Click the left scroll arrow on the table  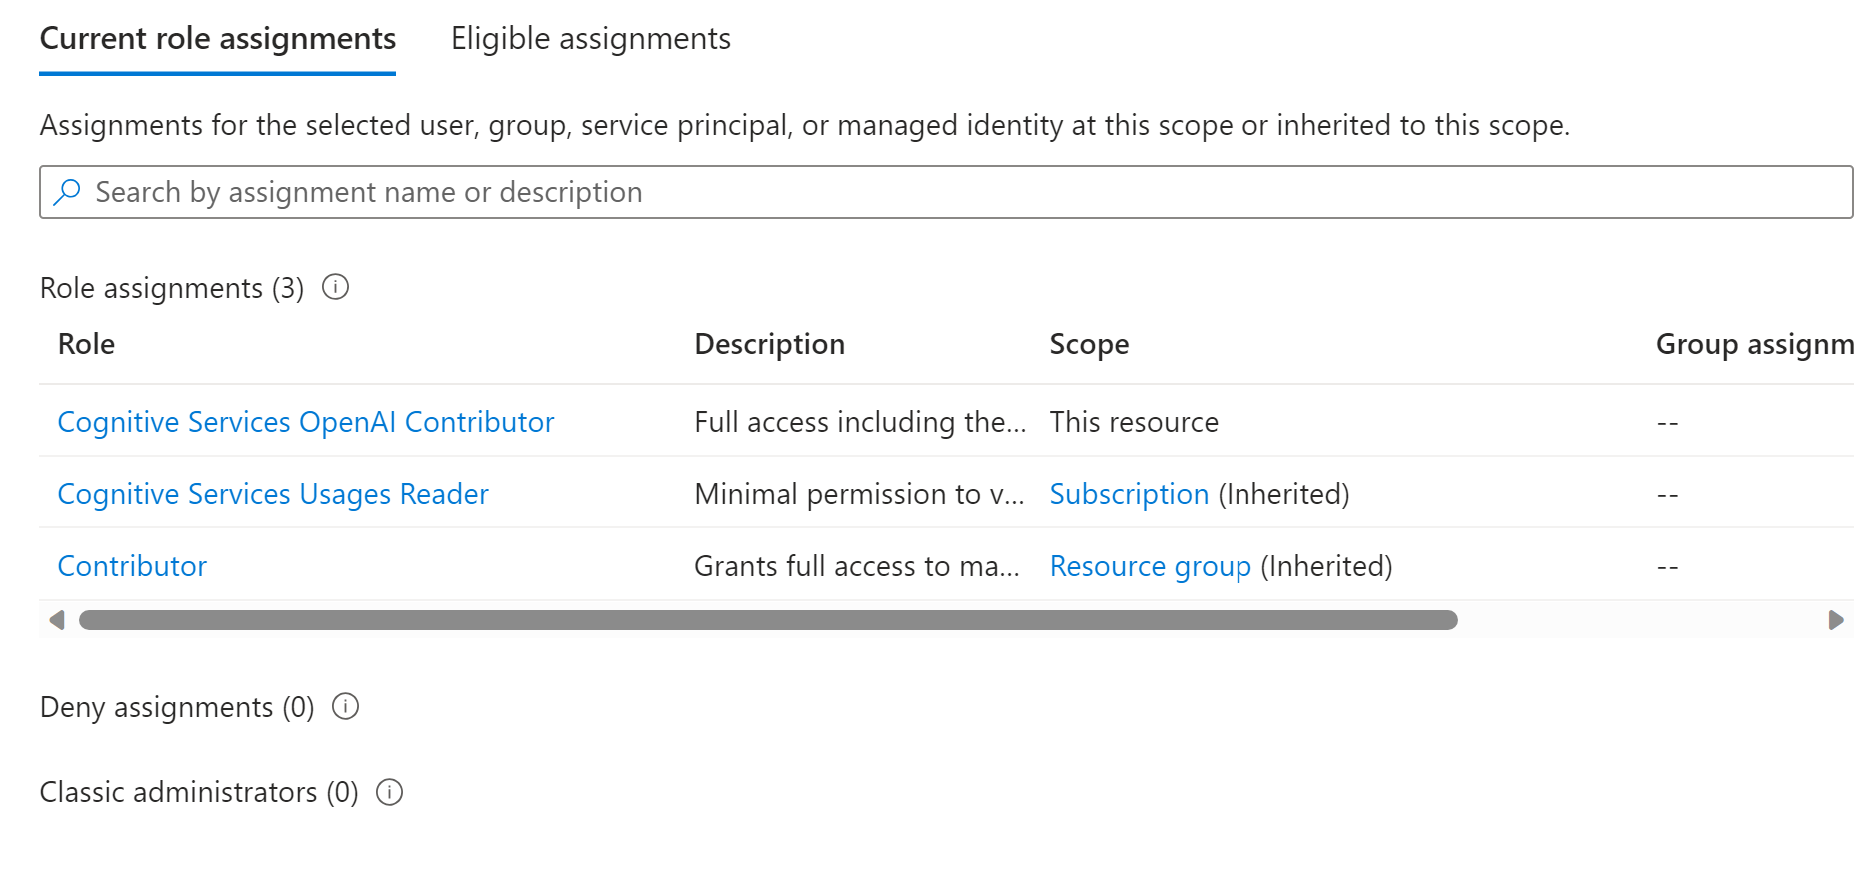[57, 620]
